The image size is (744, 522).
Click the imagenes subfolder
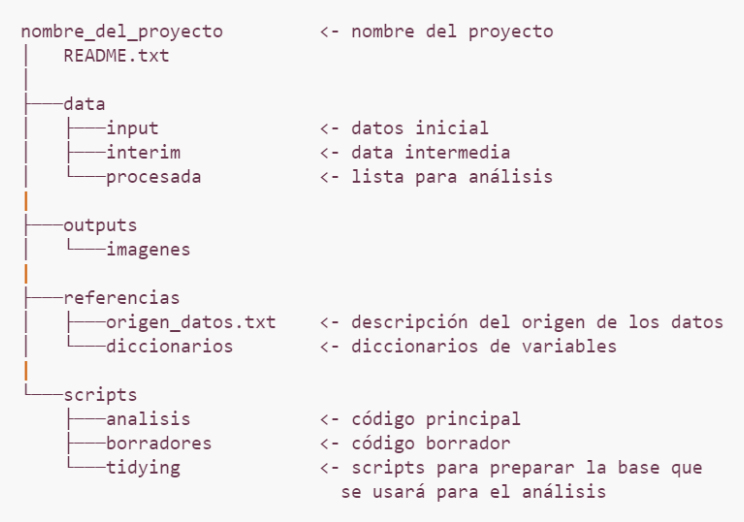tap(148, 250)
